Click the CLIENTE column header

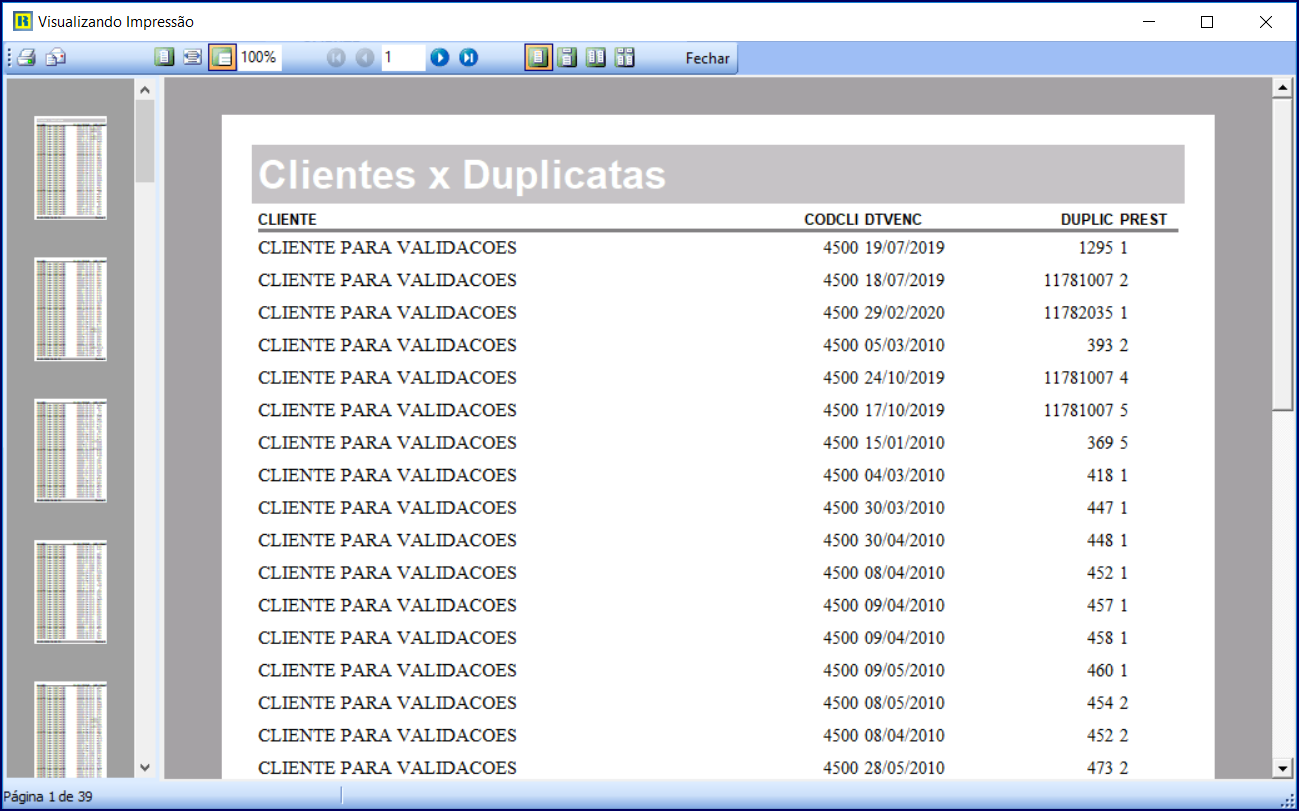coord(287,220)
